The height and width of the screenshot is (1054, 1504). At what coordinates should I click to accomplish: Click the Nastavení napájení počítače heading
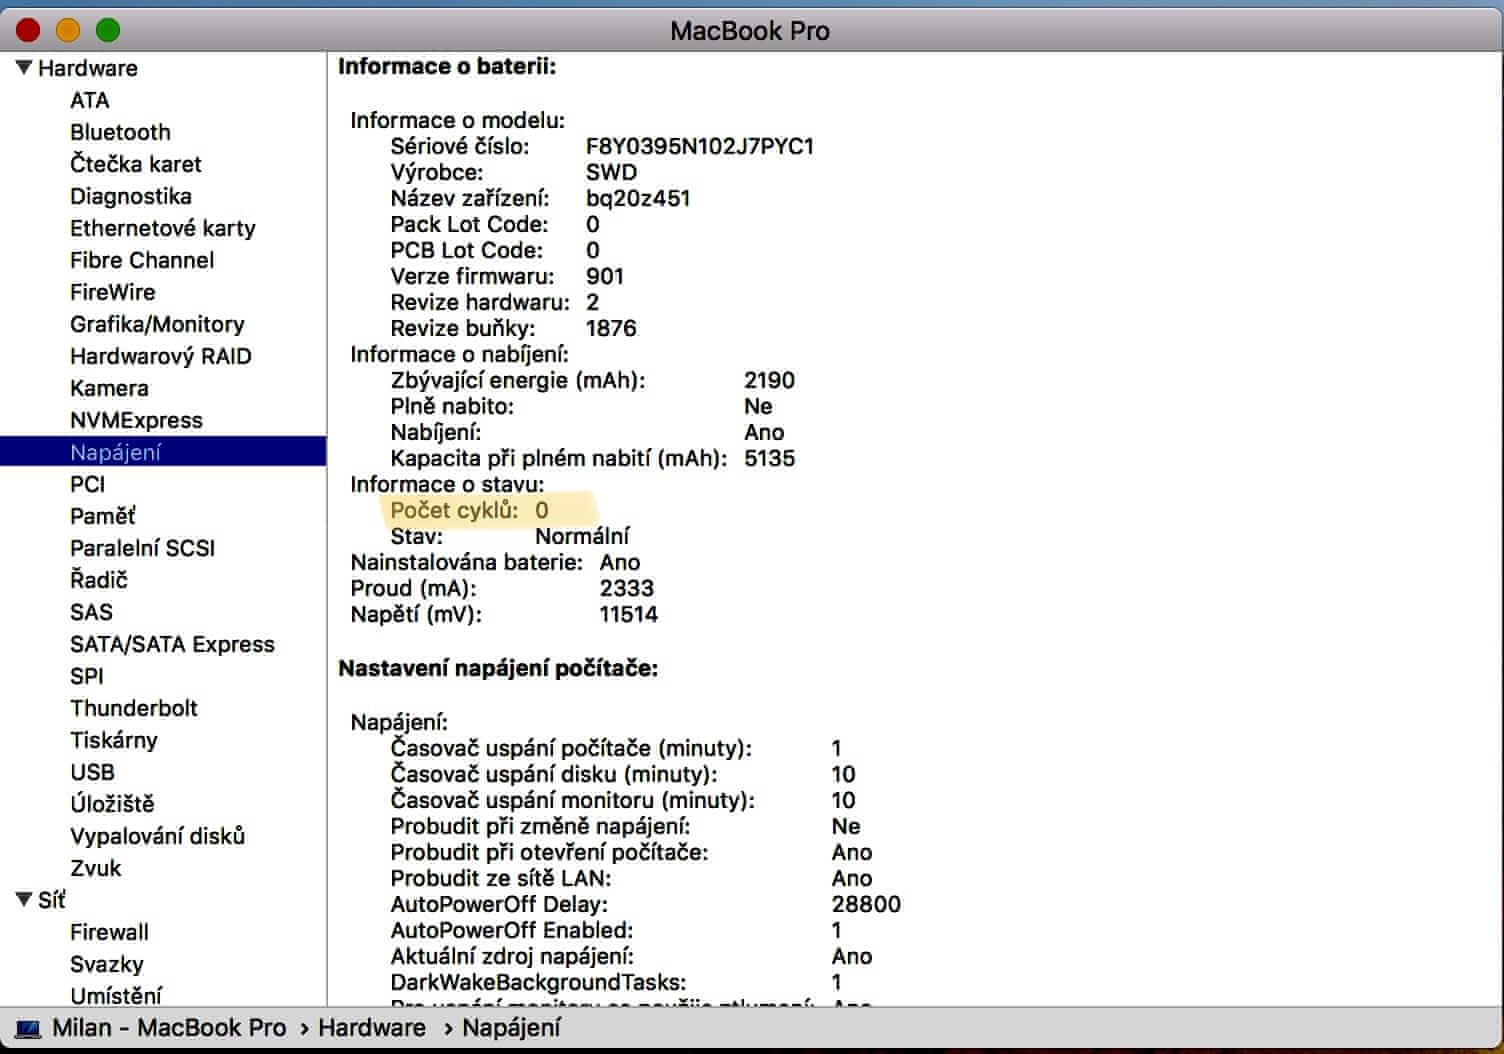(x=498, y=668)
